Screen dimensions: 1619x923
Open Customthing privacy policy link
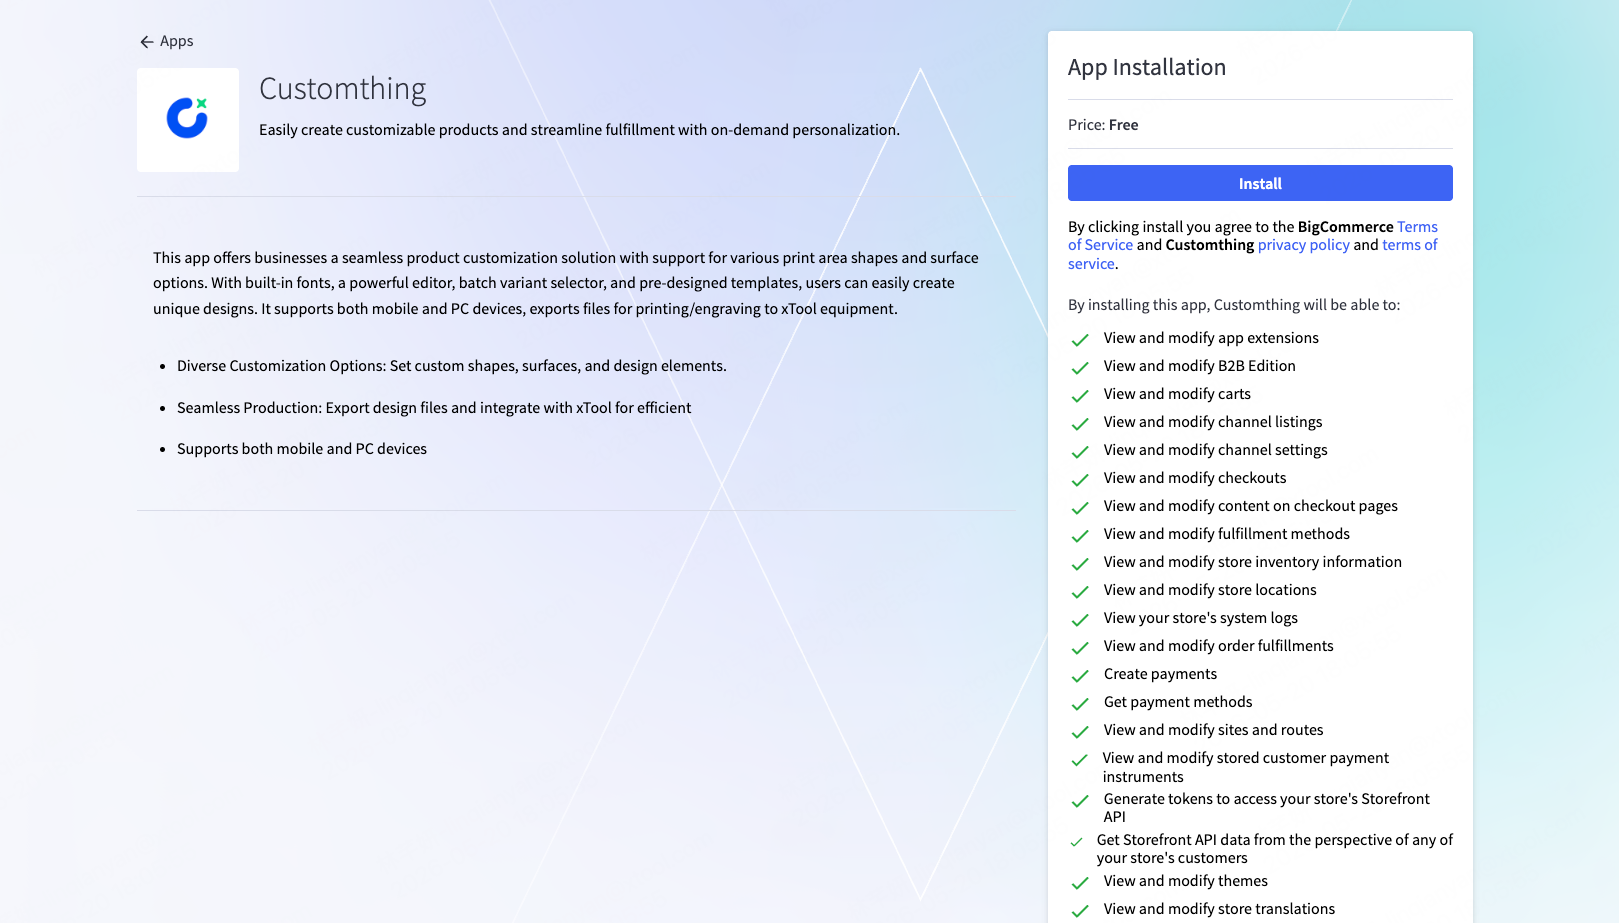1304,245
